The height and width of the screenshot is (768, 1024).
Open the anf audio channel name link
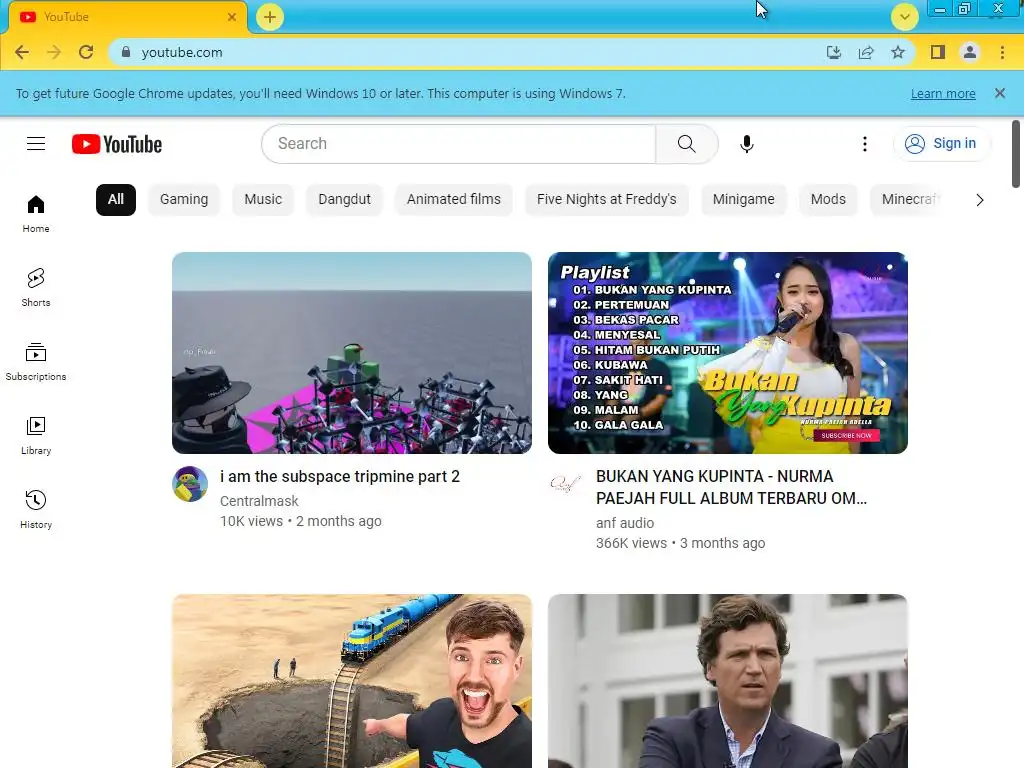point(625,523)
